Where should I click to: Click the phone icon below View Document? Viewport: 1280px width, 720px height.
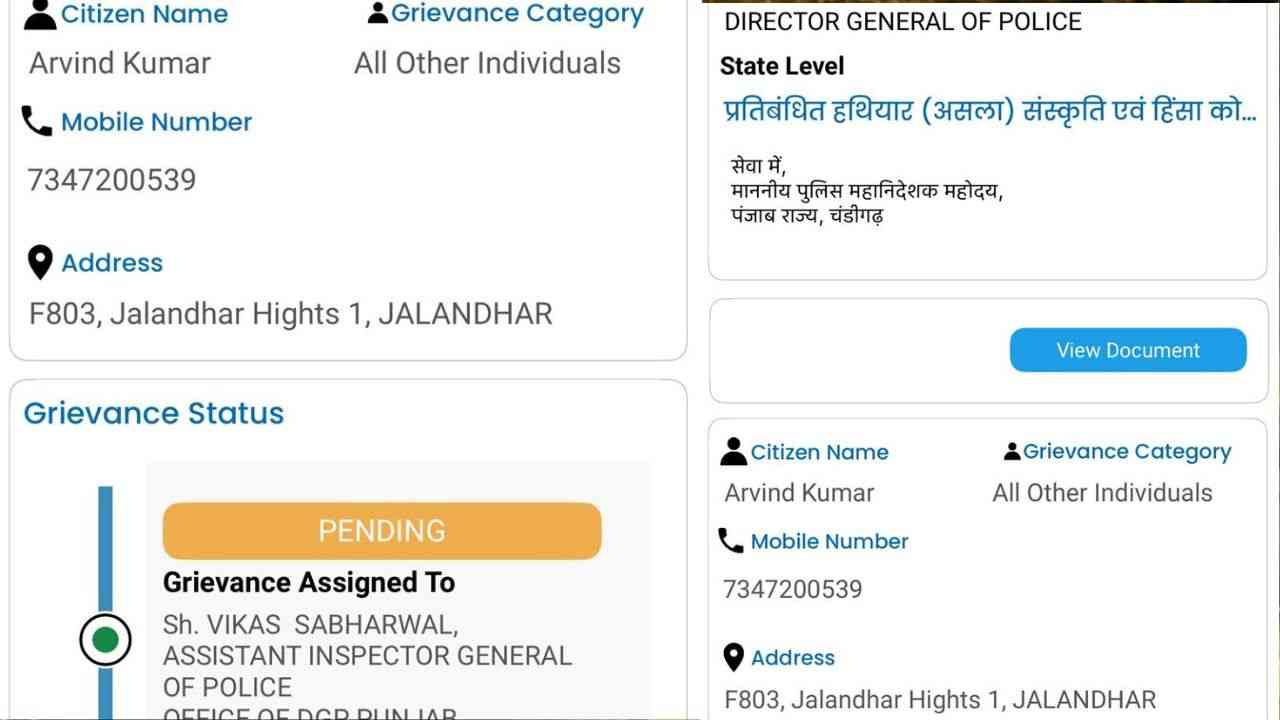point(731,541)
